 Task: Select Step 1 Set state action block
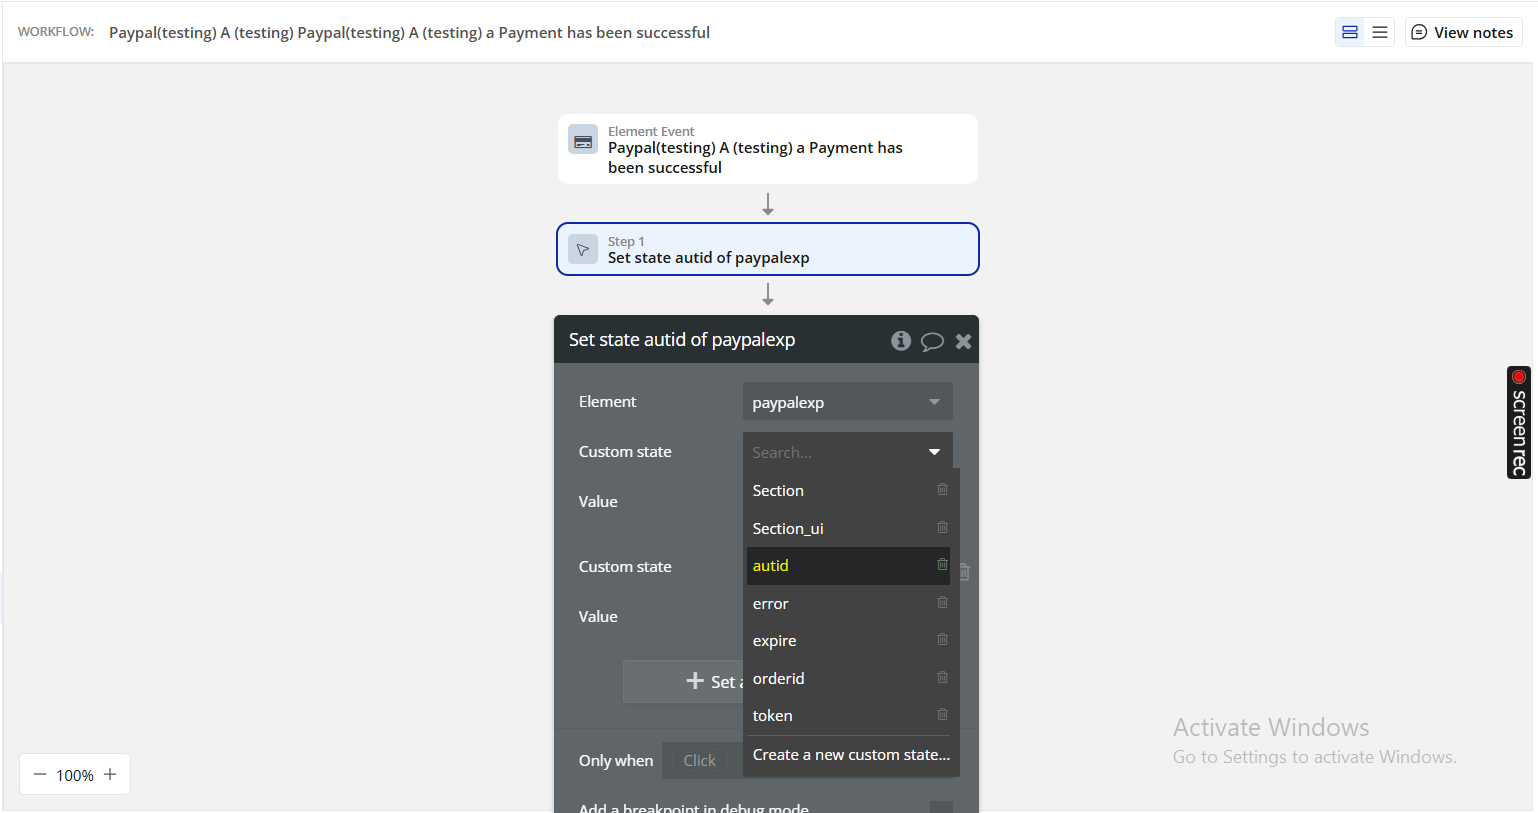coord(767,249)
